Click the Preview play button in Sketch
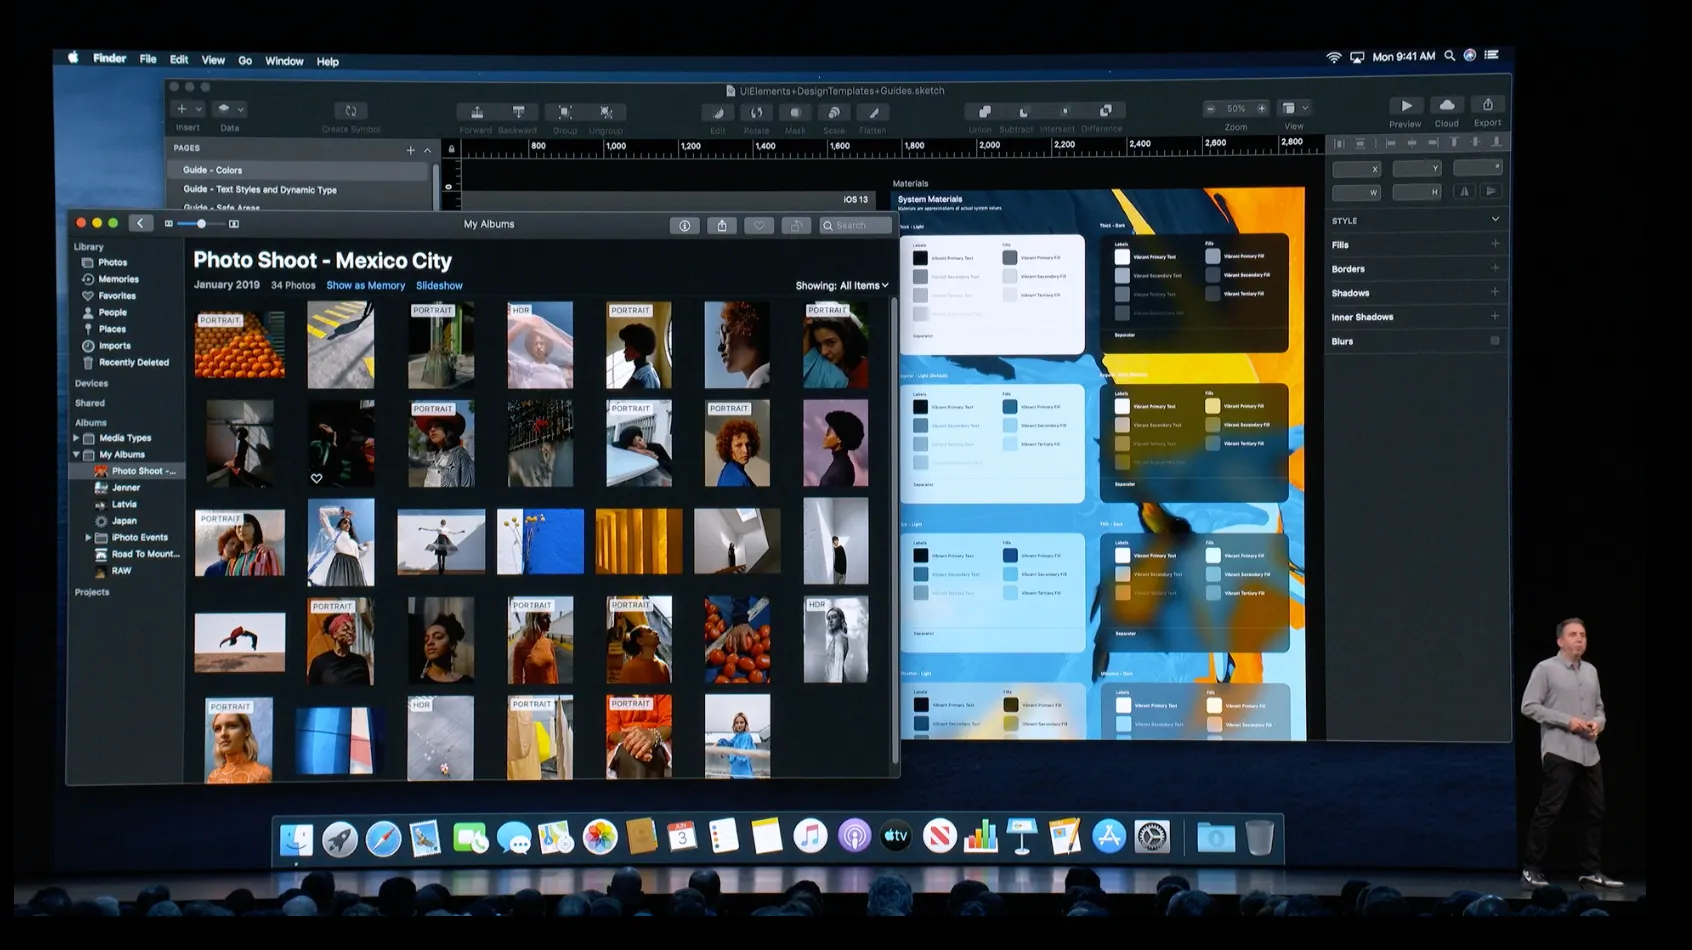 coord(1406,106)
